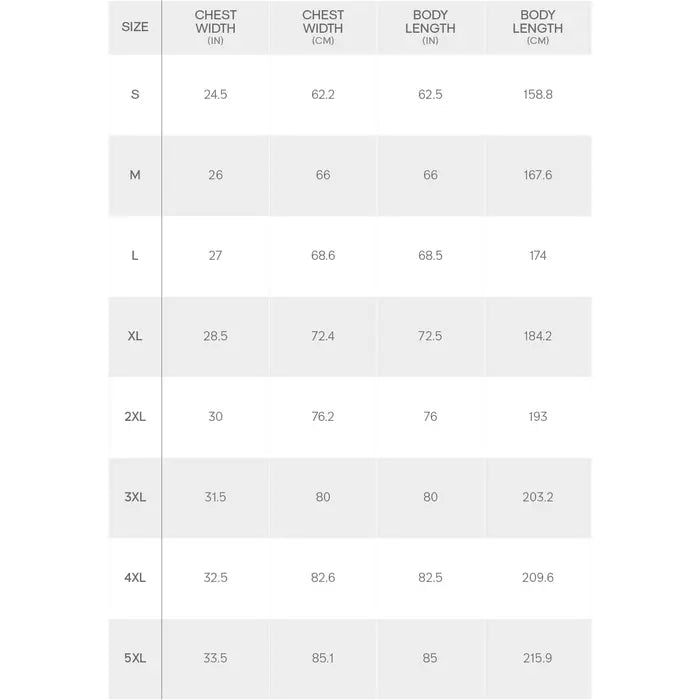This screenshot has width=700, height=700.
Task: Click the 4XL size row label
Action: point(135,578)
